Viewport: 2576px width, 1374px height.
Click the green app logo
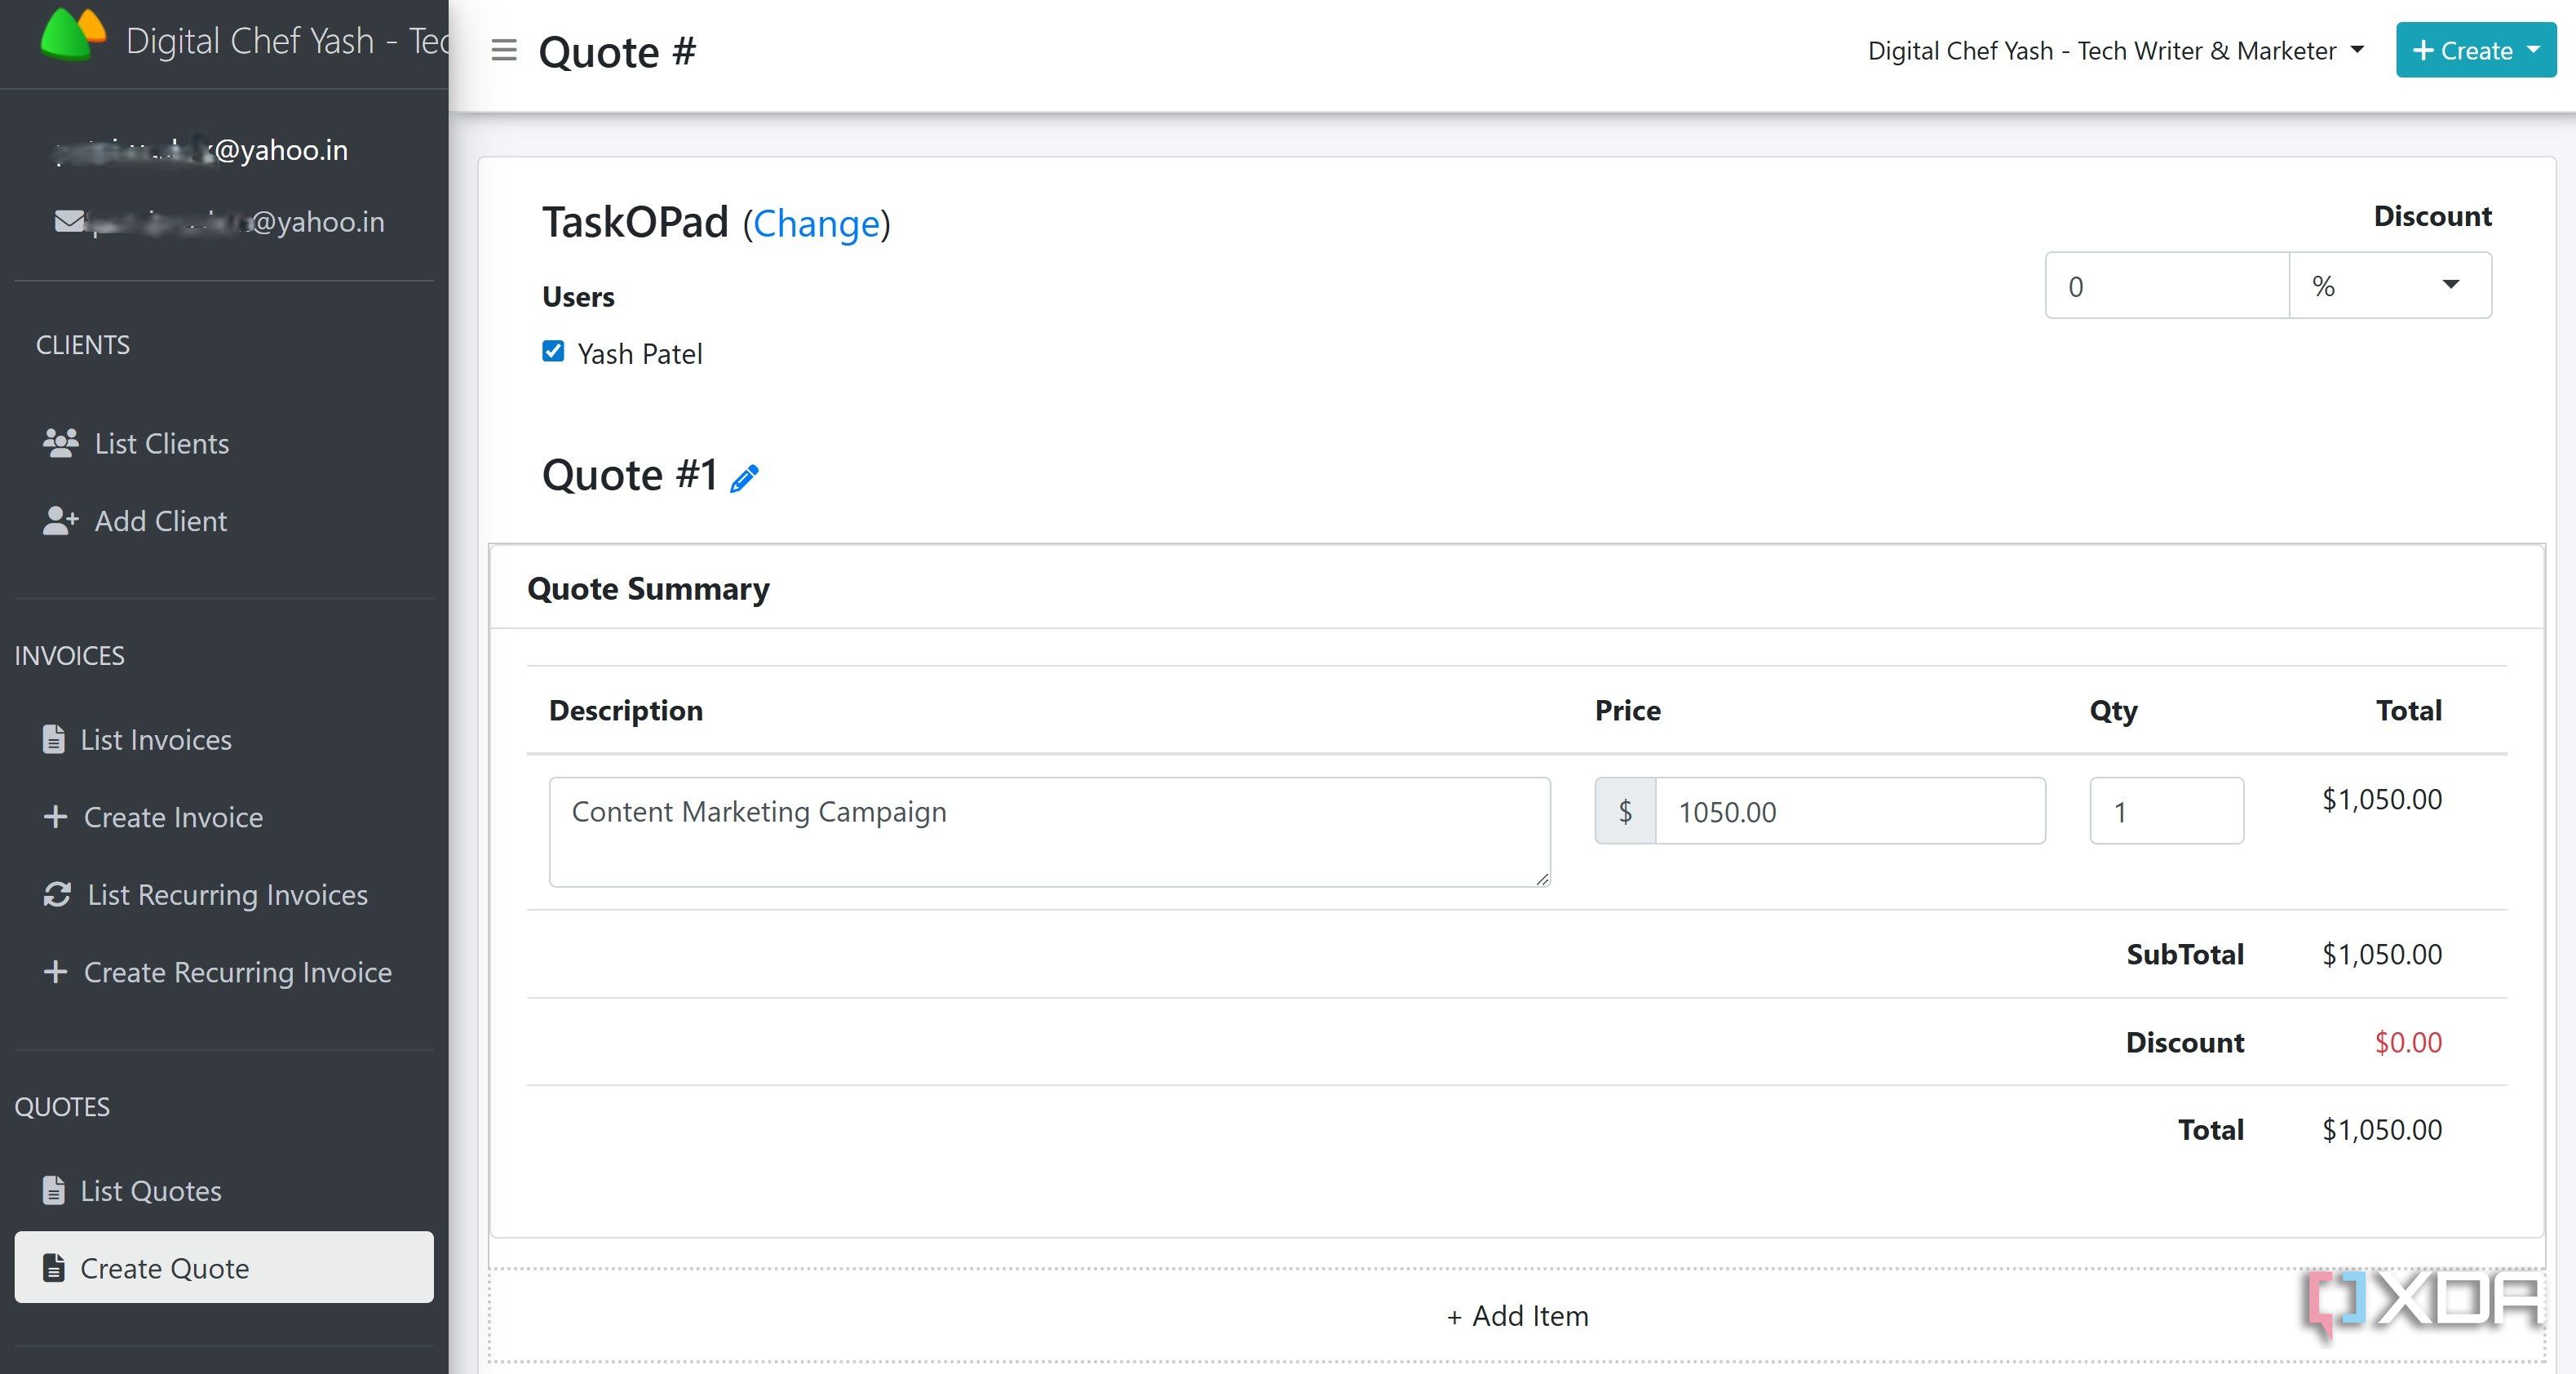[x=73, y=34]
